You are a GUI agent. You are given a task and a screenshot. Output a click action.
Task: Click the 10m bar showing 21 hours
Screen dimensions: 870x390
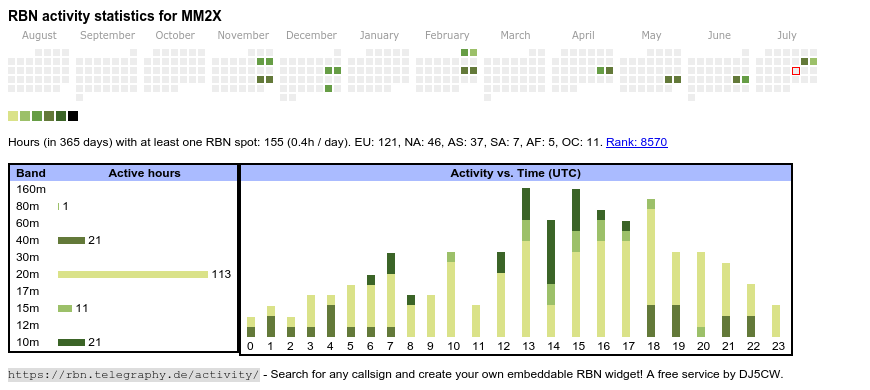(71, 342)
